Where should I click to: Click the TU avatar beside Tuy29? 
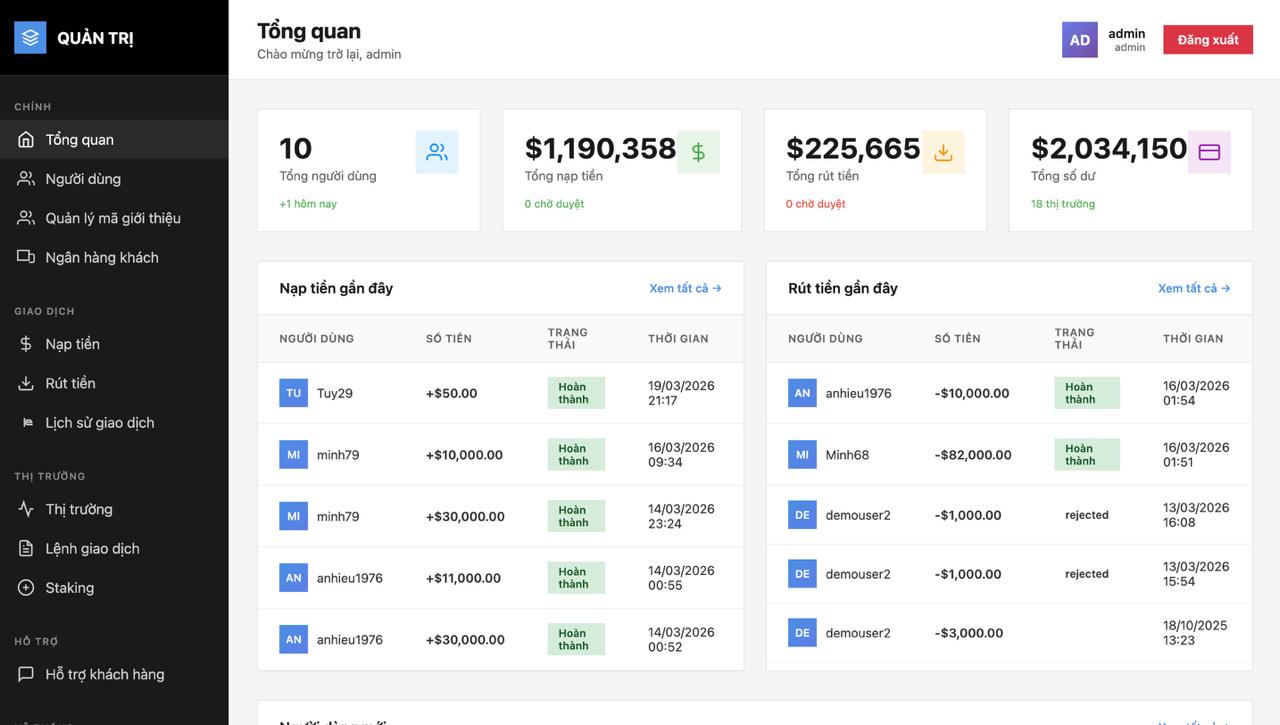(293, 393)
